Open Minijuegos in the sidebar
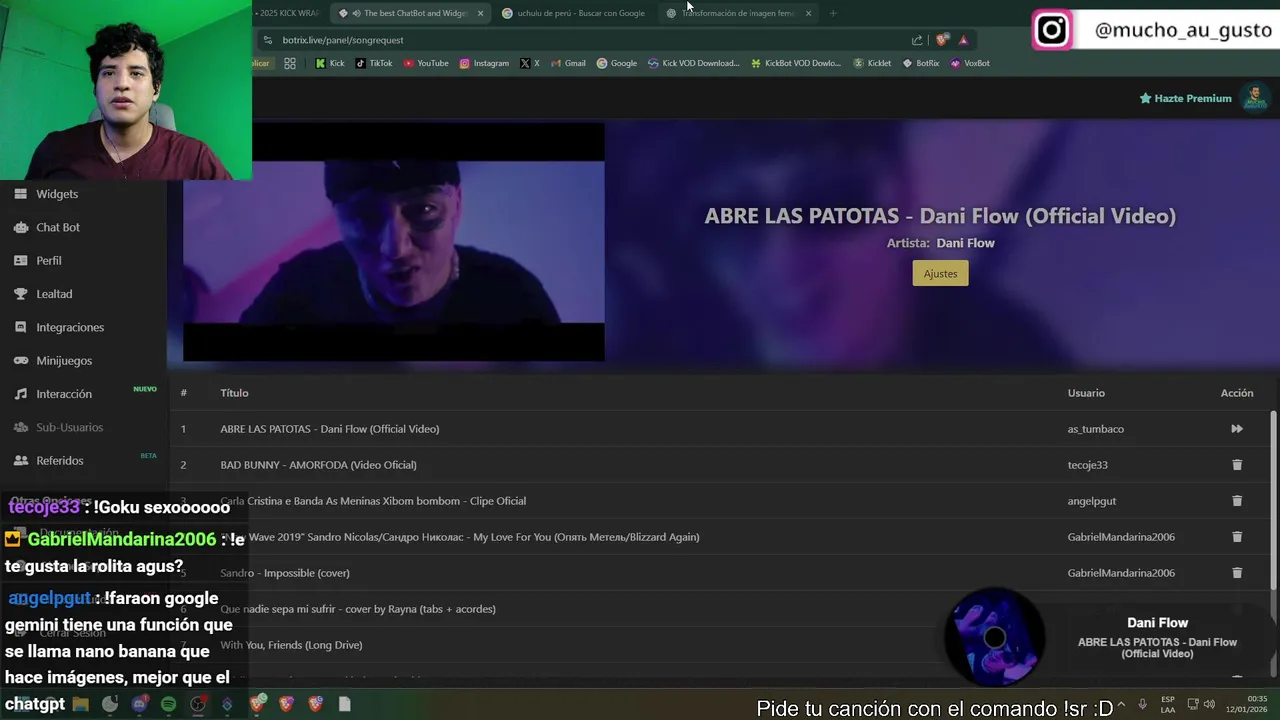Screen dimensions: 1280x720 point(64,360)
